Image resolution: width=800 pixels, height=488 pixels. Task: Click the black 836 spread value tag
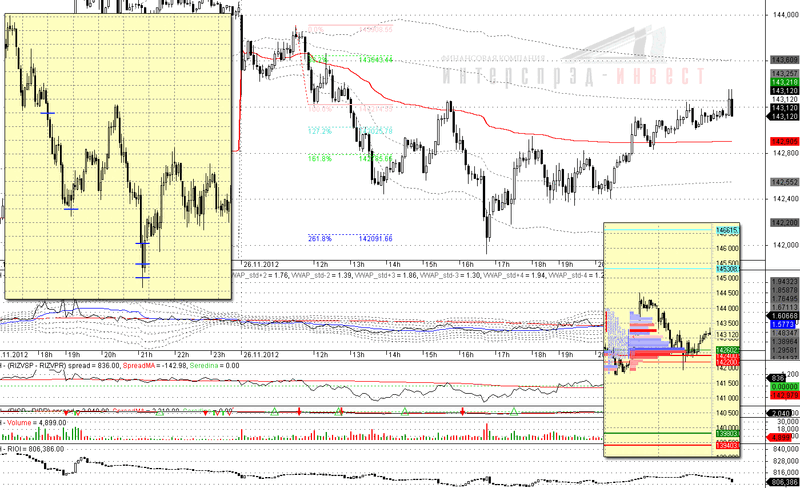[778, 378]
